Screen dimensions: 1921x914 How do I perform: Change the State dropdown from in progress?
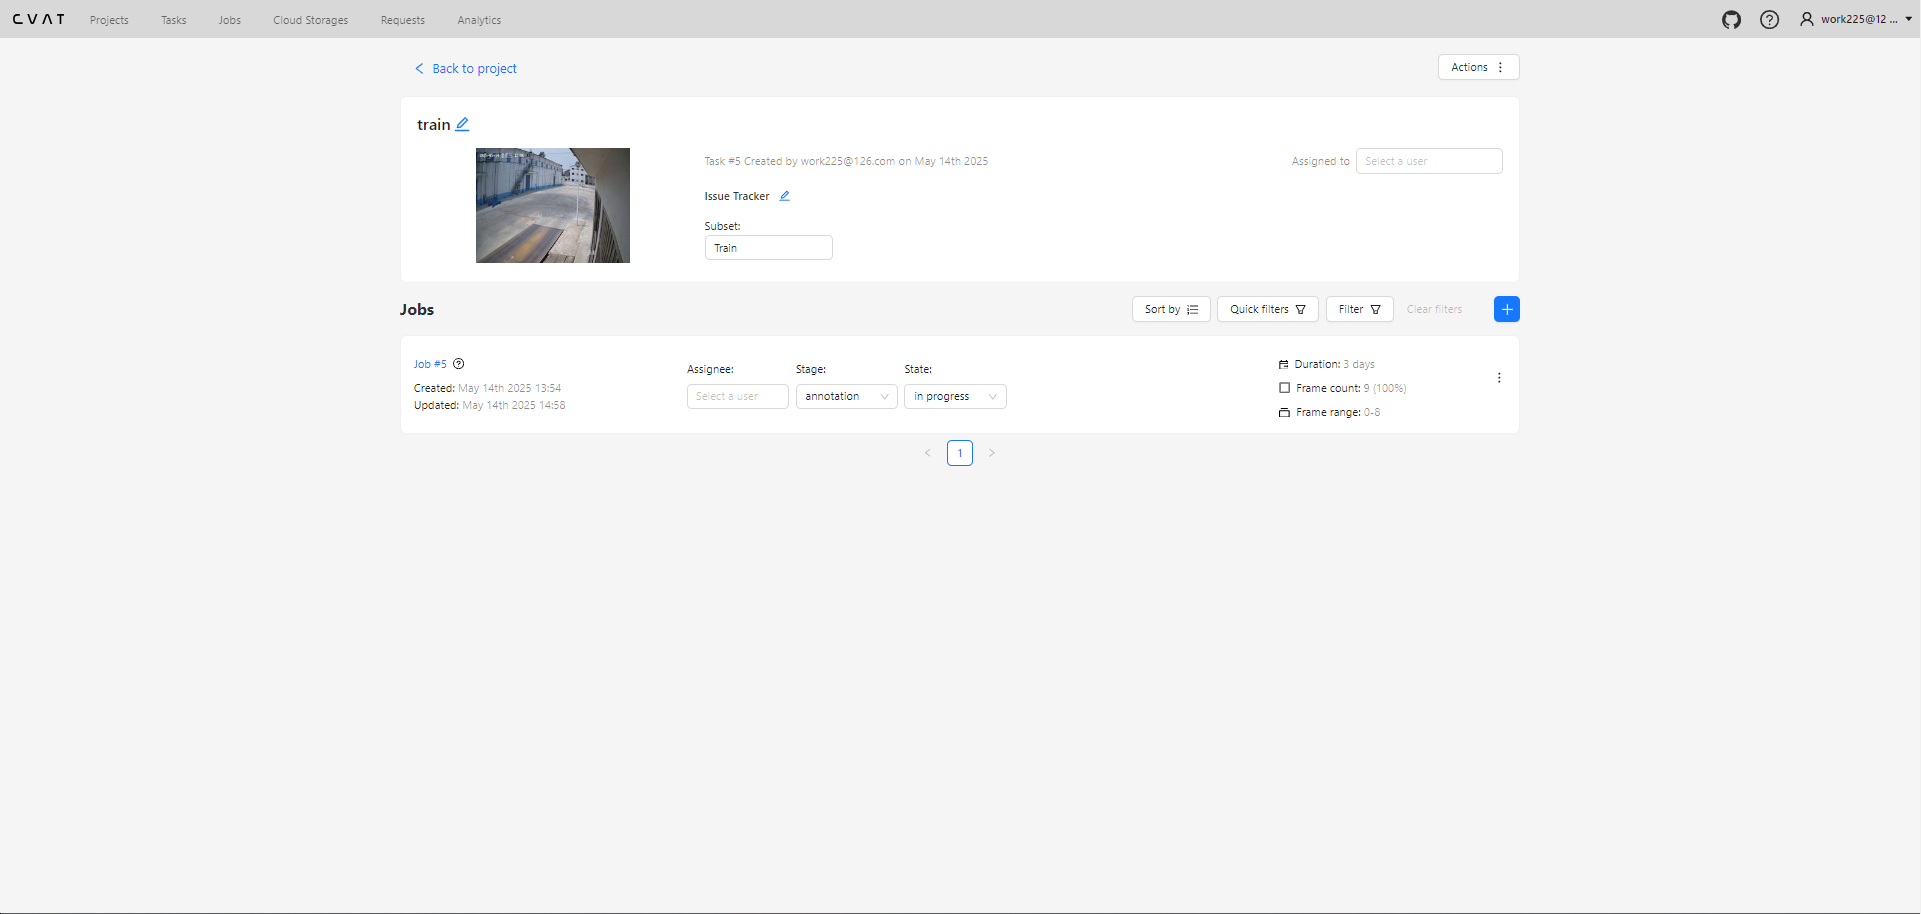coord(955,396)
